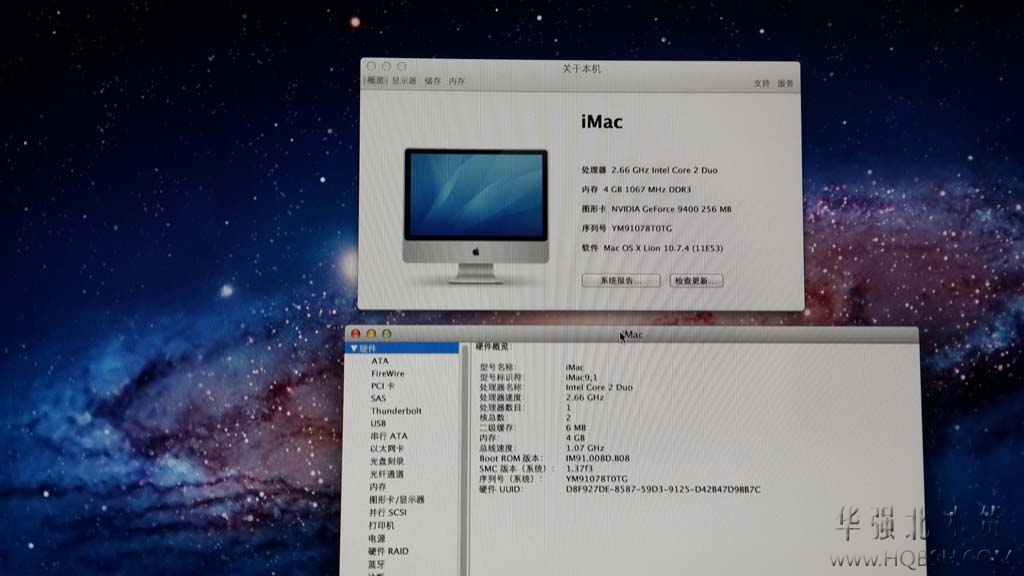Click the 处理器名称 value "Intel Core 2 Duo"

coord(599,387)
